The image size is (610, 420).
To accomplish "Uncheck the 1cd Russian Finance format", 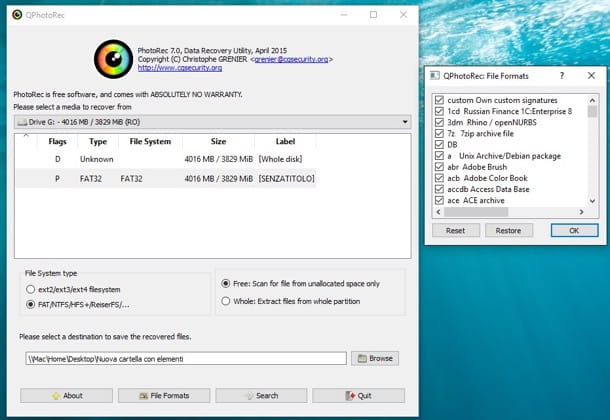I will 439,111.
